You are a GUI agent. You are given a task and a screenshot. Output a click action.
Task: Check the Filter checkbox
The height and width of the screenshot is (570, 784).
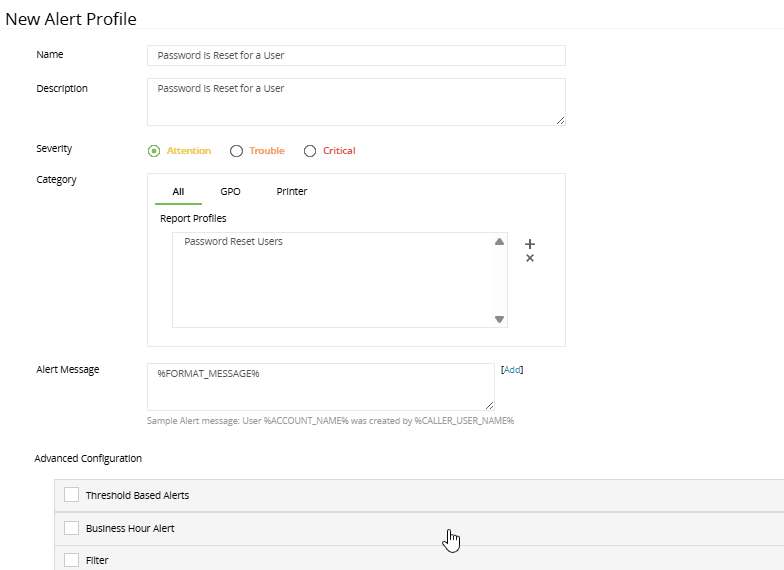click(x=71, y=560)
